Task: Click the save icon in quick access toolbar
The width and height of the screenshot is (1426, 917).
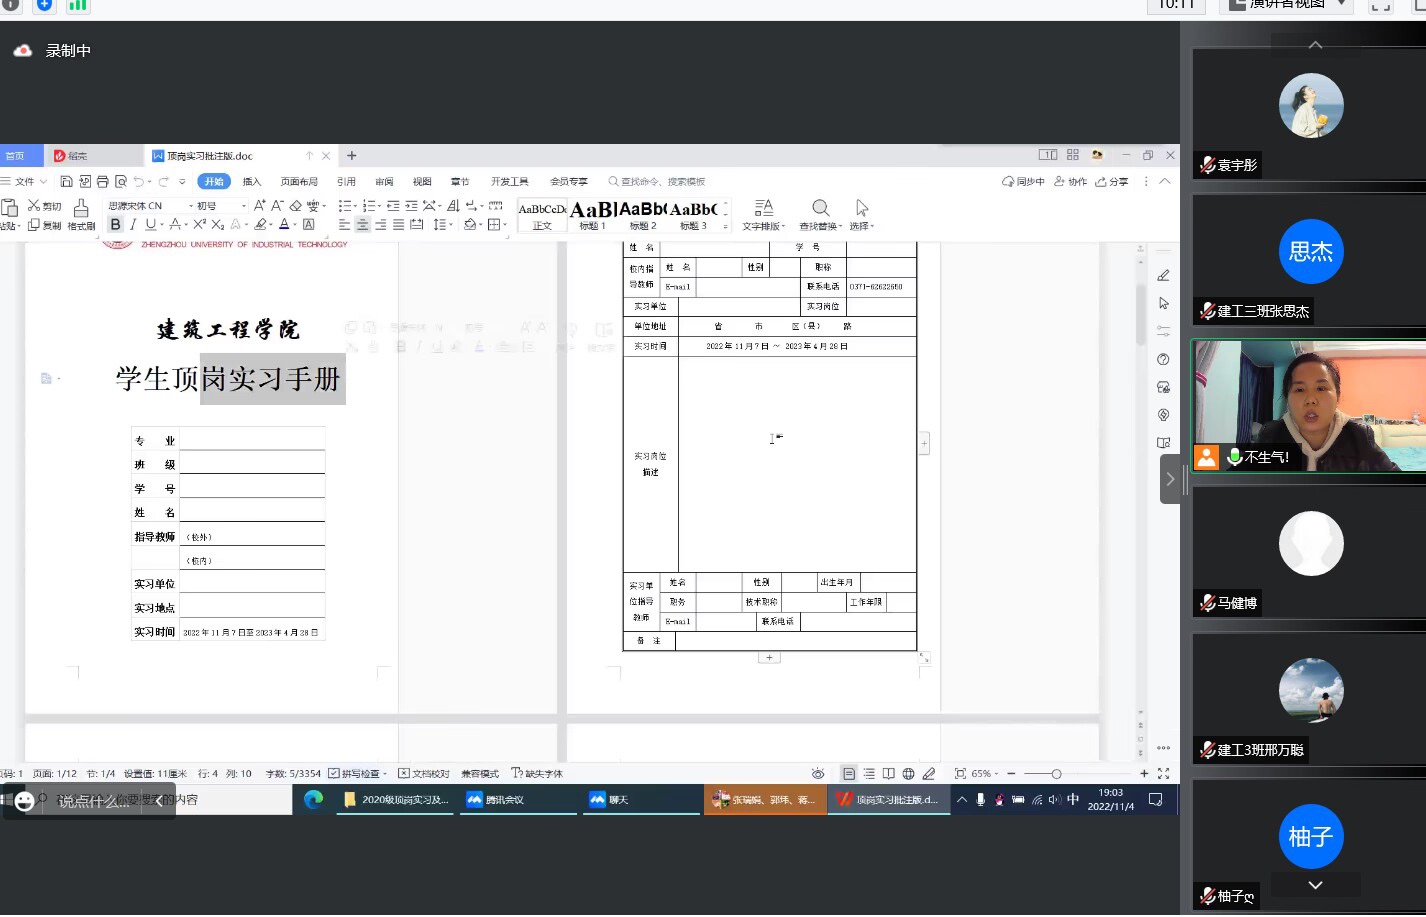Action: click(x=66, y=182)
